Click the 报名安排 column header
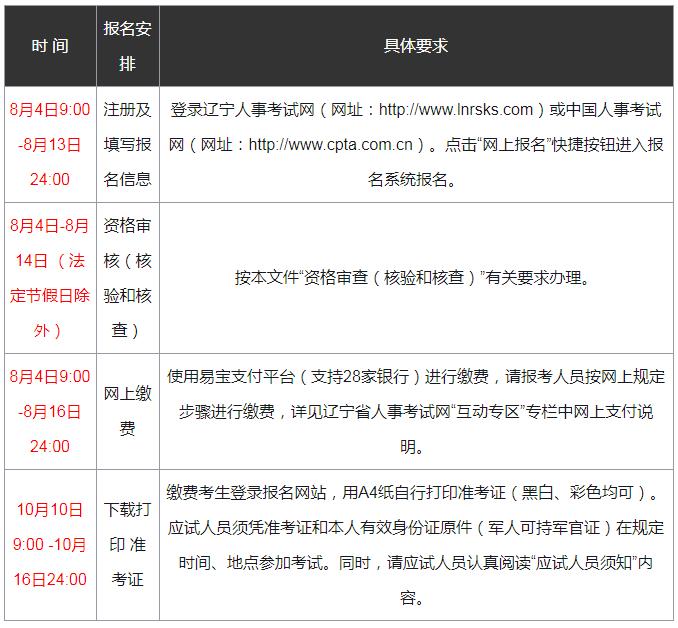The image size is (678, 628). pos(127,46)
